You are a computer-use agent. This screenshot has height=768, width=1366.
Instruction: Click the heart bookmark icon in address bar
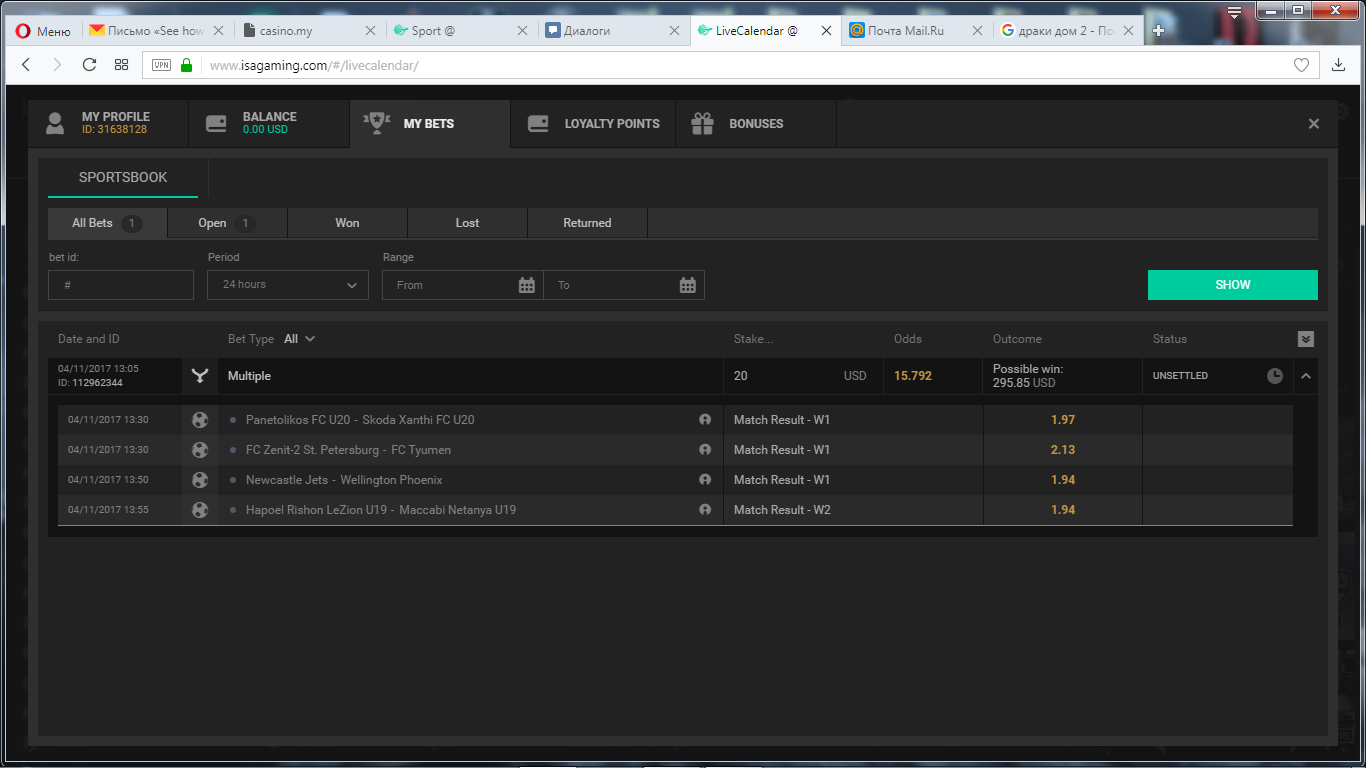click(1301, 65)
